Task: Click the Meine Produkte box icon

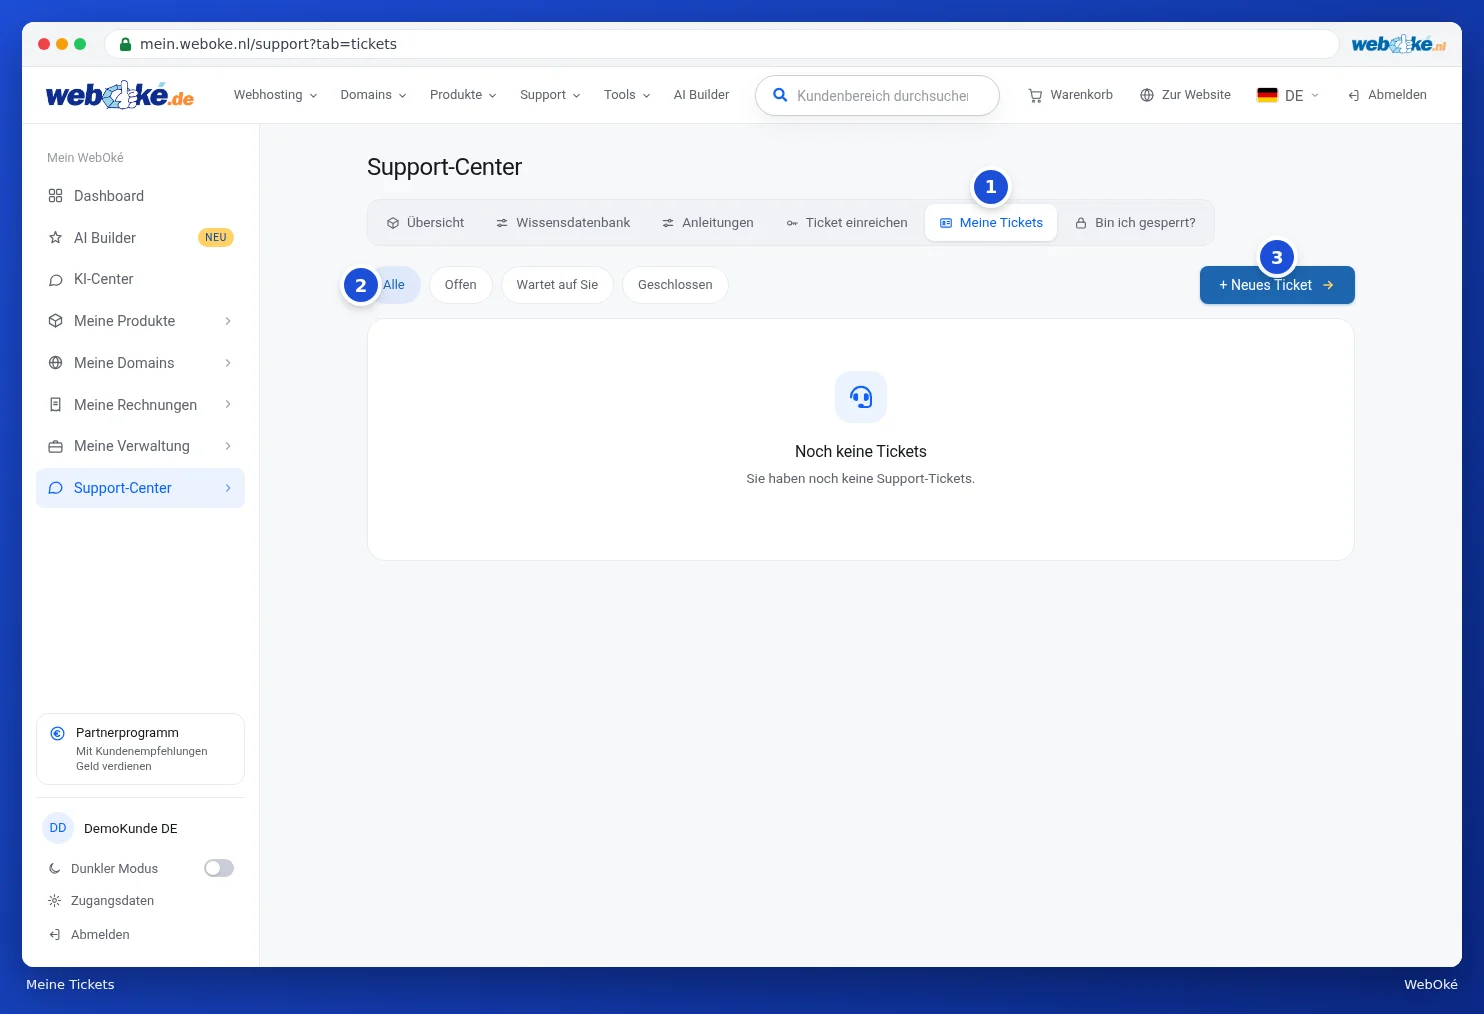Action: point(55,321)
